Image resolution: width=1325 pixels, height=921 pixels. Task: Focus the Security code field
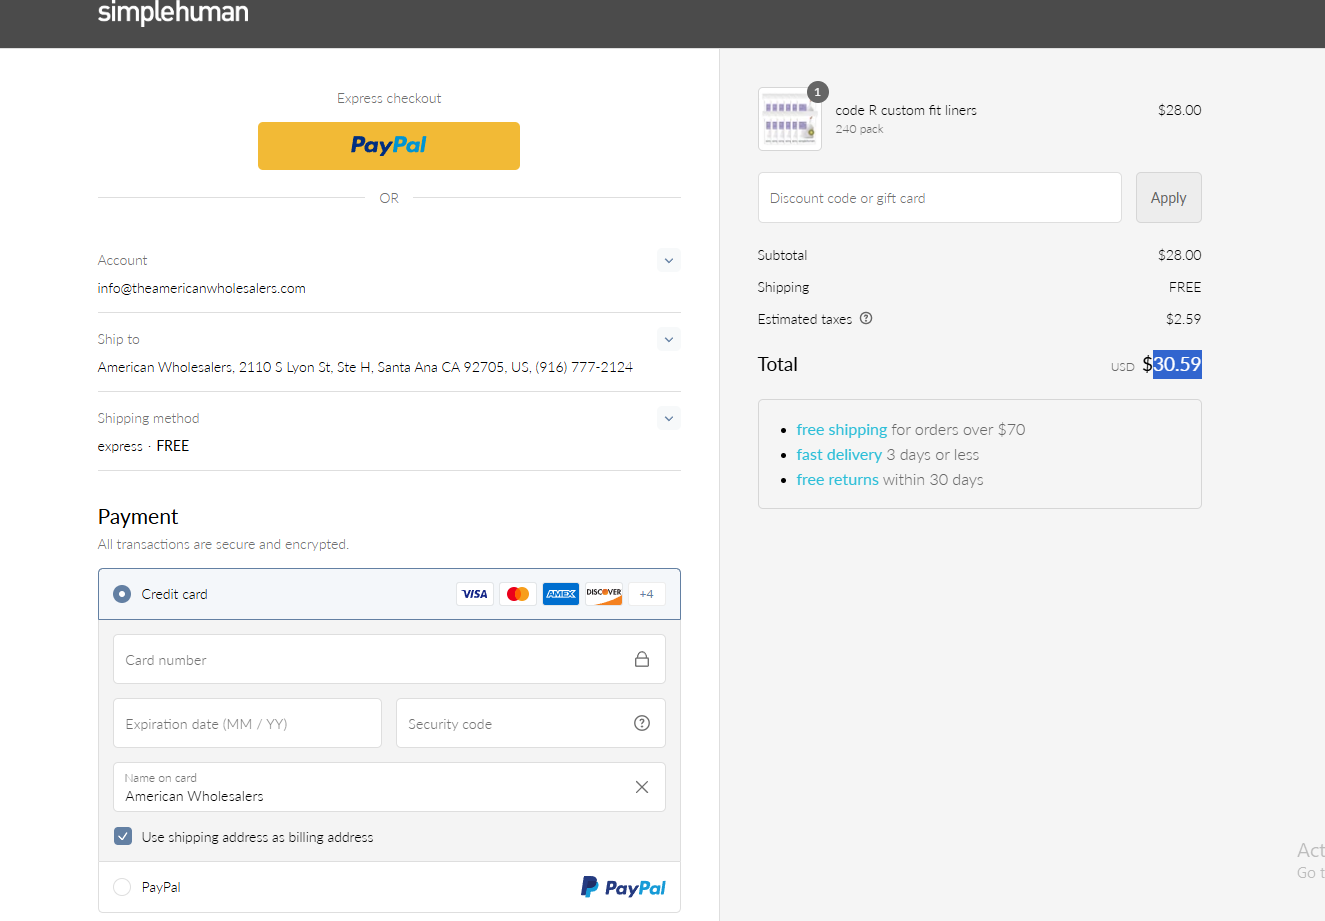coord(531,723)
